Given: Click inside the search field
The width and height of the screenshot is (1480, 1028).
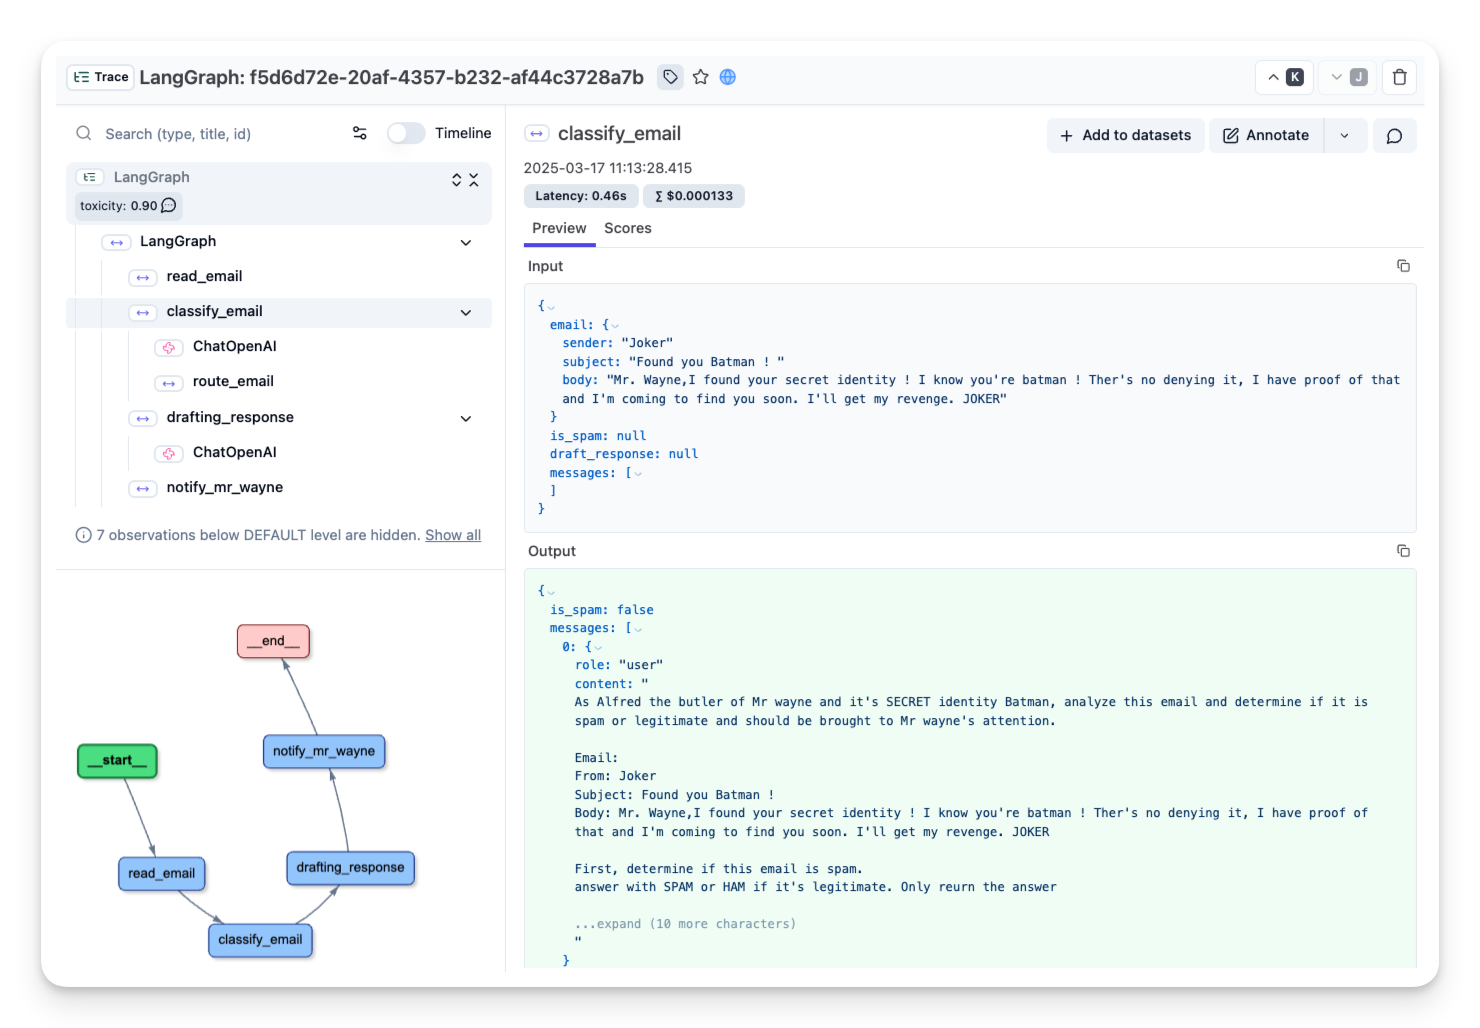Looking at the screenshot, I should coord(200,133).
